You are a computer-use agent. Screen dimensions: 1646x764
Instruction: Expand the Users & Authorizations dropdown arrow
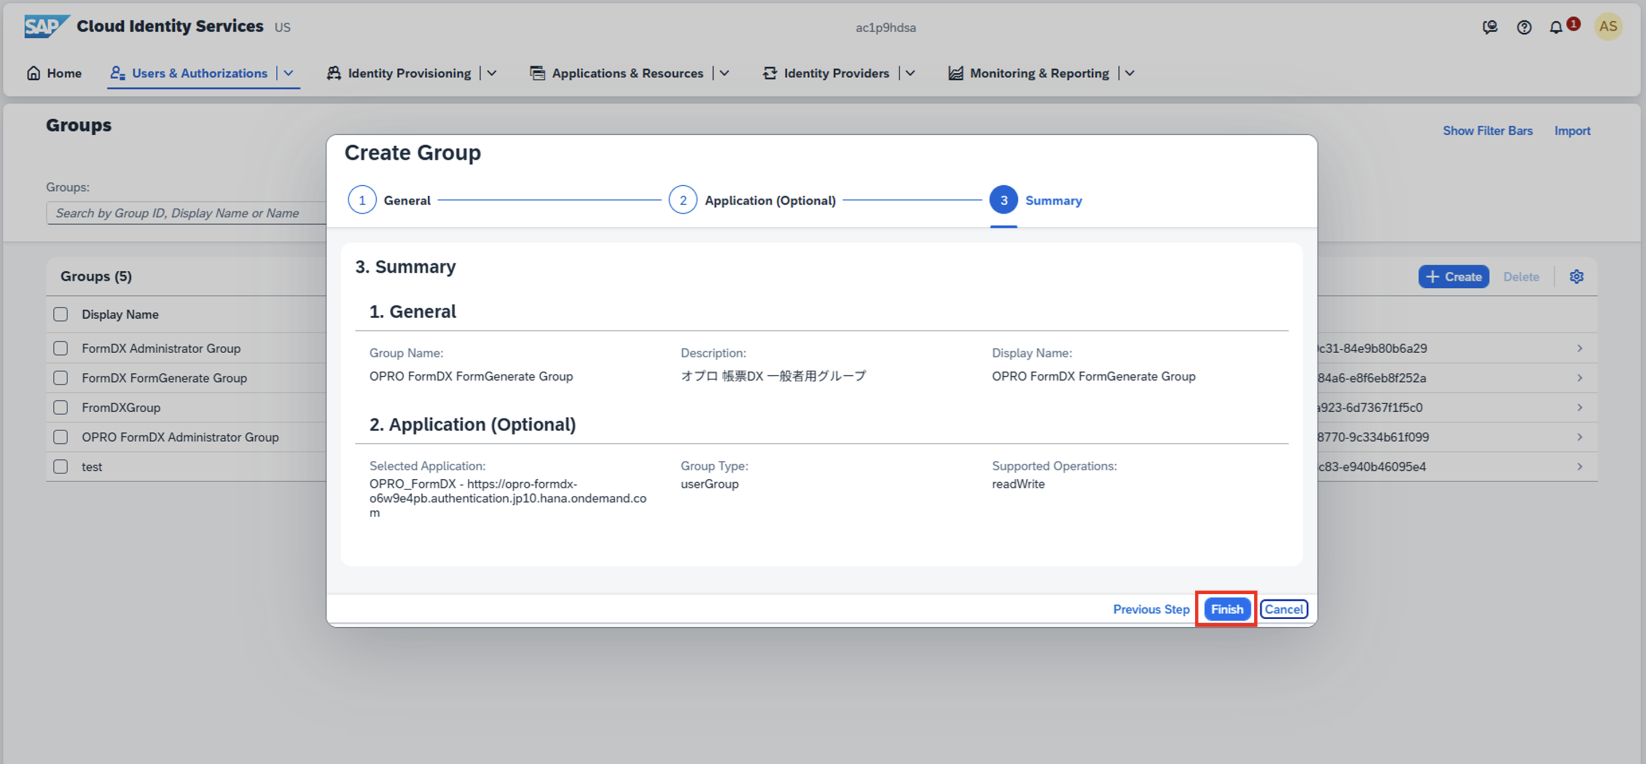point(289,73)
